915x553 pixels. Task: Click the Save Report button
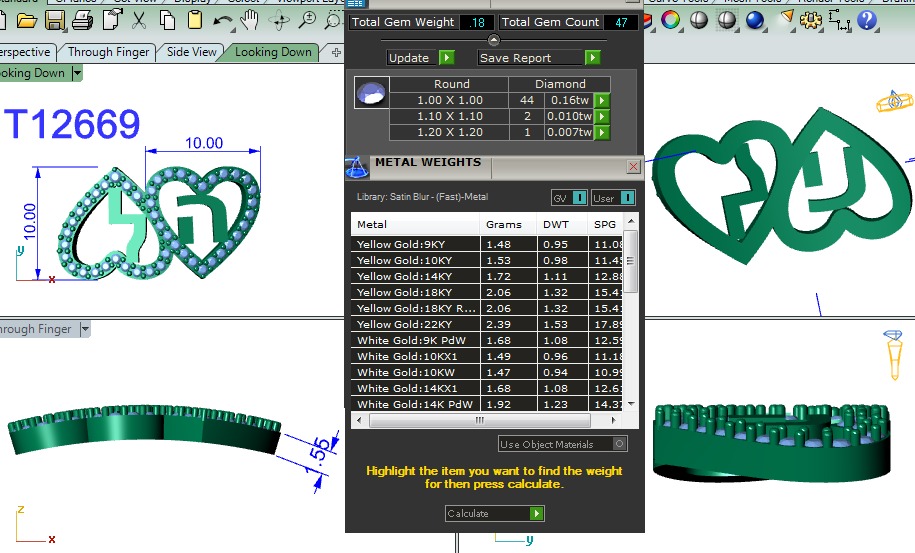(x=540, y=58)
